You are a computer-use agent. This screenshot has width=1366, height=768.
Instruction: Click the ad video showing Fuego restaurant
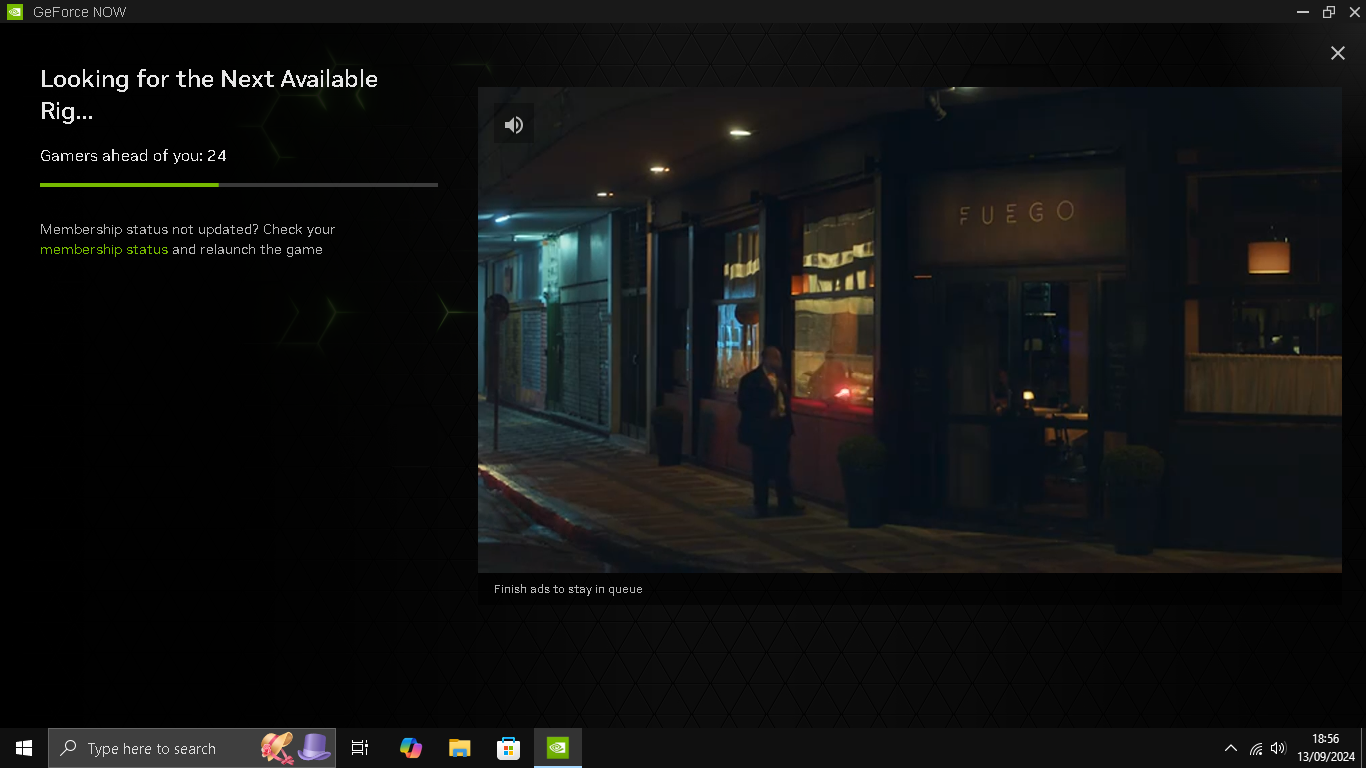pyautogui.click(x=910, y=330)
